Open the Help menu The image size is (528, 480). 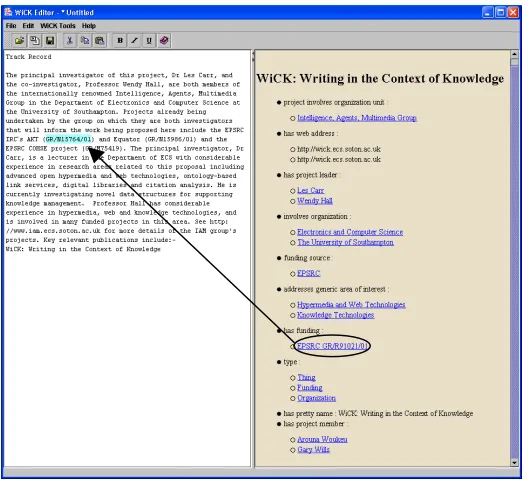click(89, 26)
